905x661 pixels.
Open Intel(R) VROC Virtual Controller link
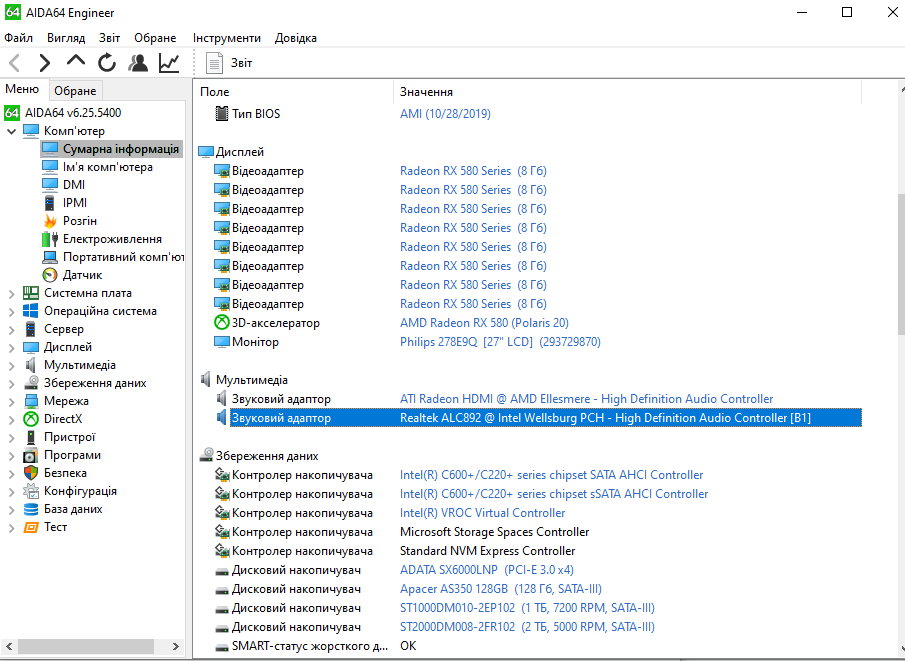[483, 513]
